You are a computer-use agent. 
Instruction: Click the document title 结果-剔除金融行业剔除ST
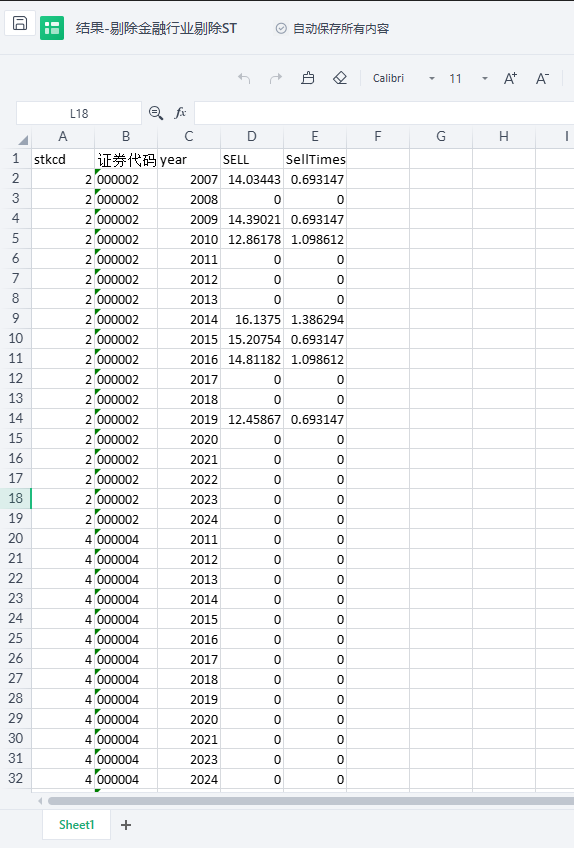(x=156, y=28)
